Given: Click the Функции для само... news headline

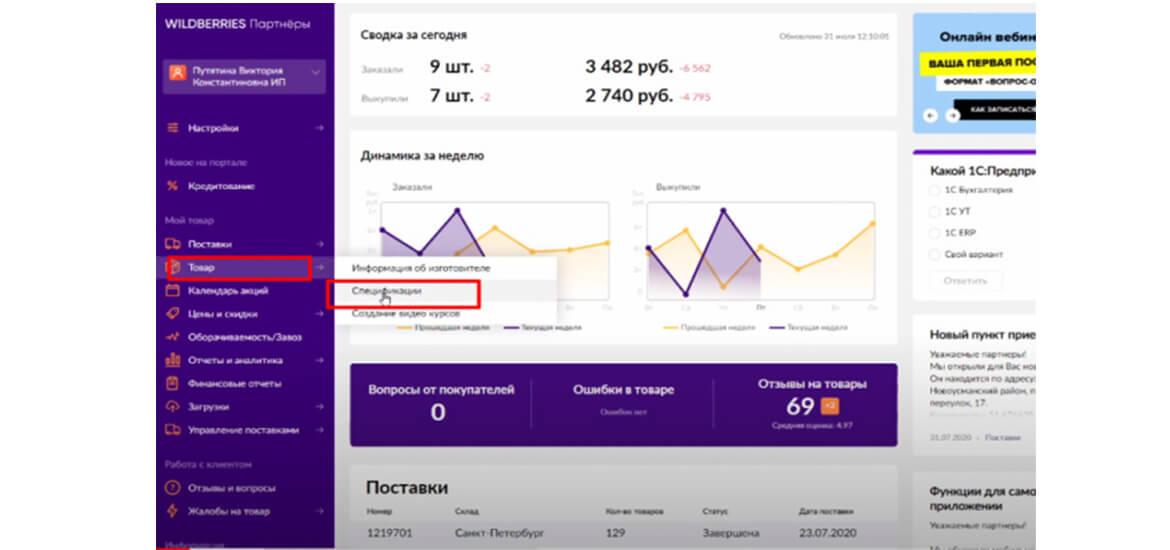Looking at the screenshot, I should coord(982,499).
